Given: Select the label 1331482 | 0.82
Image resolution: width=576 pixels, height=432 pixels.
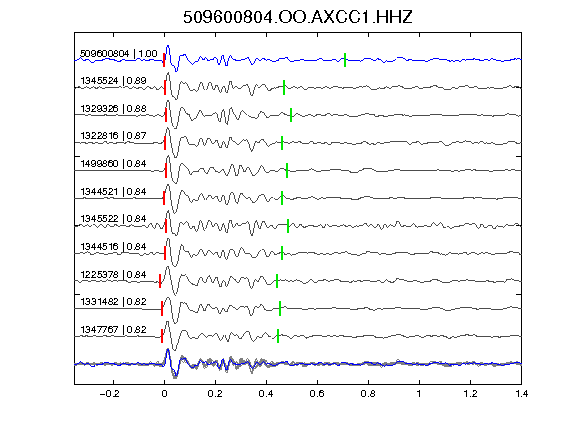Looking at the screenshot, I should [114, 302].
